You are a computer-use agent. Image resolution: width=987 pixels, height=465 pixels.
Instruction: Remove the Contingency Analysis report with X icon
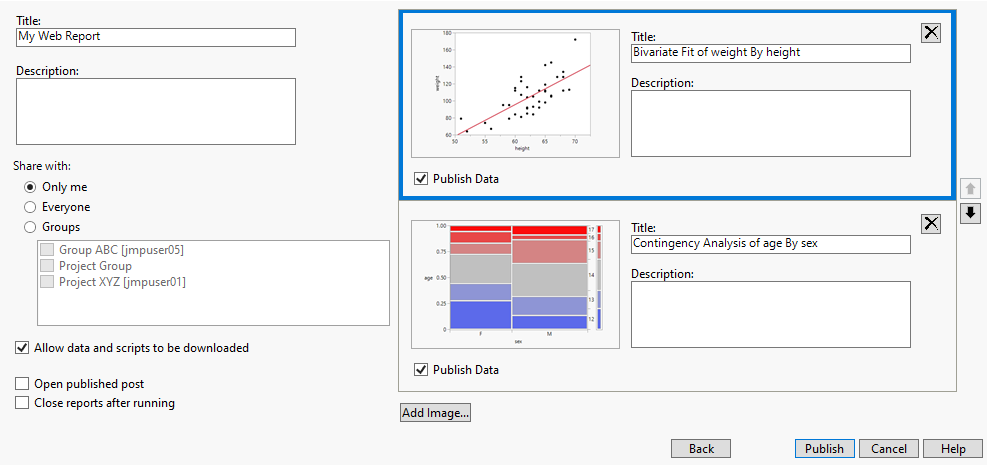(931, 224)
